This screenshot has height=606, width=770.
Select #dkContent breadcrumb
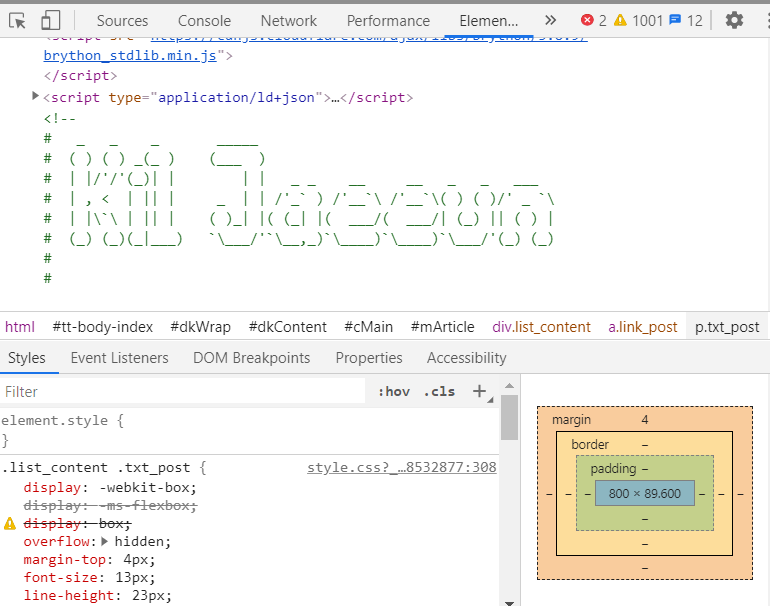click(287, 327)
